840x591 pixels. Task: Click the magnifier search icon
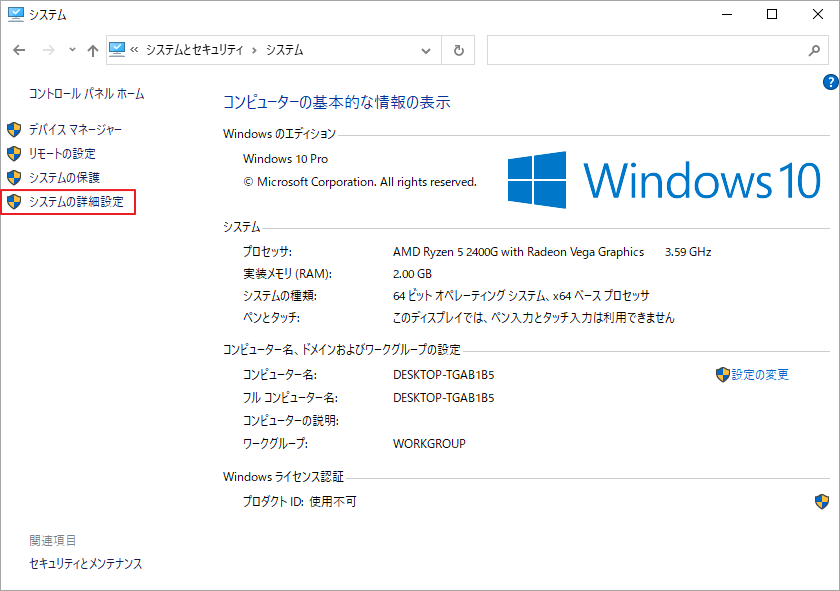click(x=814, y=50)
